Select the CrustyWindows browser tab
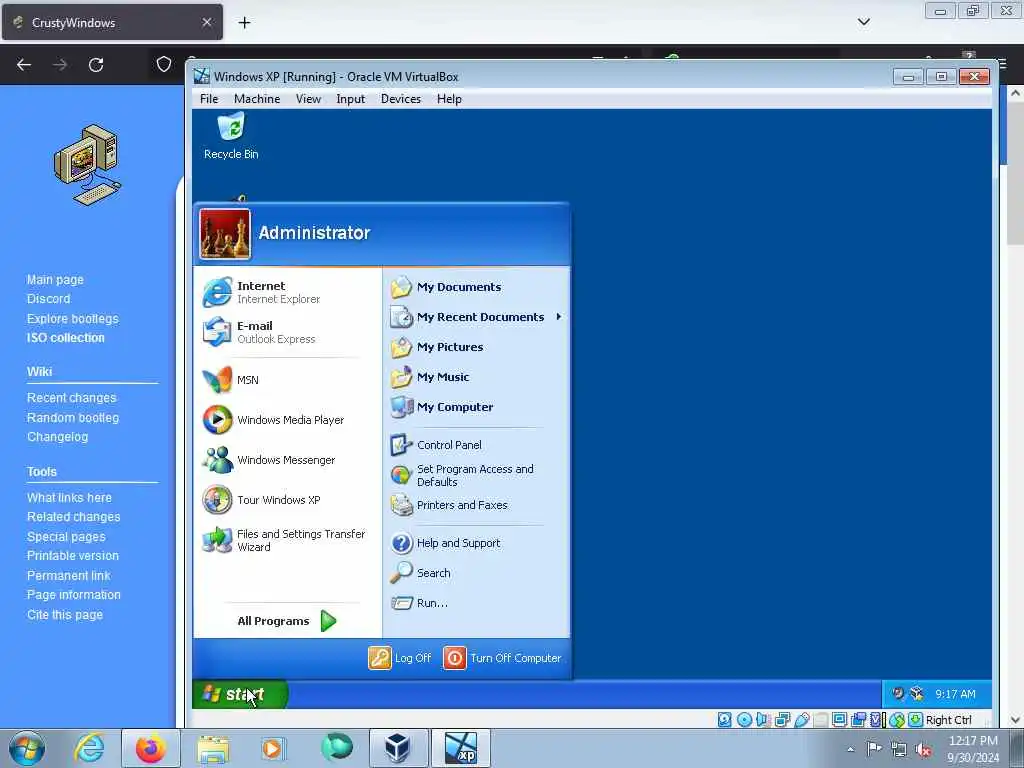 pyautogui.click(x=112, y=22)
